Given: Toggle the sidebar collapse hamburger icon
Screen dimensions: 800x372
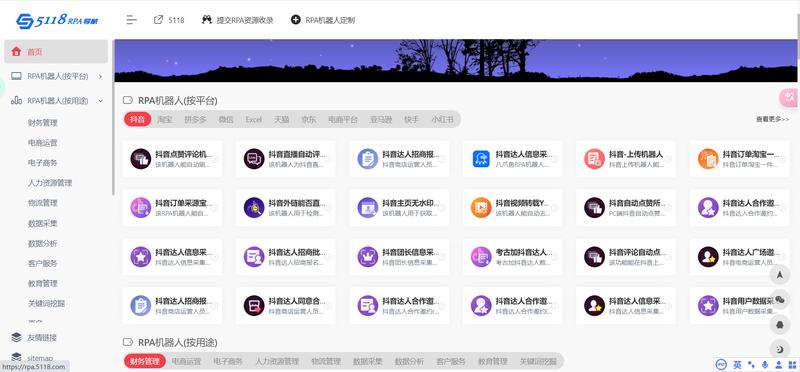Looking at the screenshot, I should tap(132, 20).
